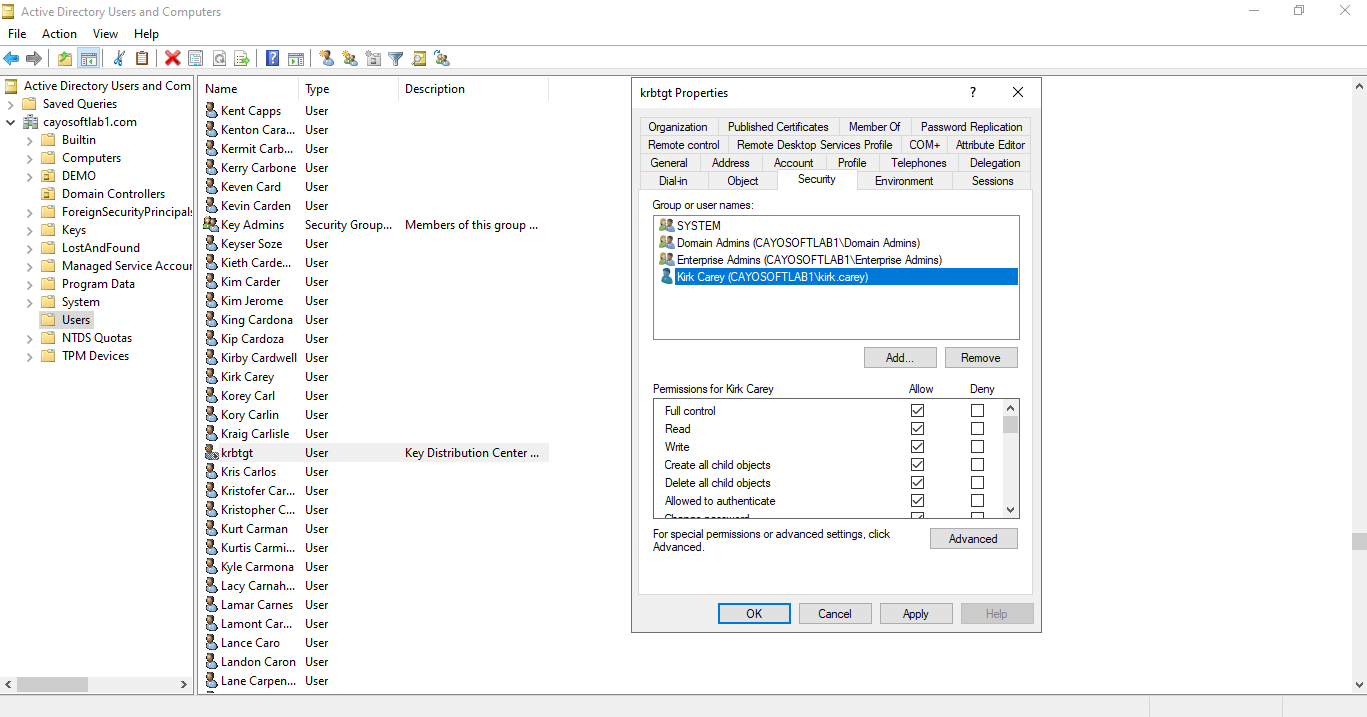Click the Export list toolbar icon
This screenshot has height=717, width=1367.
(241, 59)
